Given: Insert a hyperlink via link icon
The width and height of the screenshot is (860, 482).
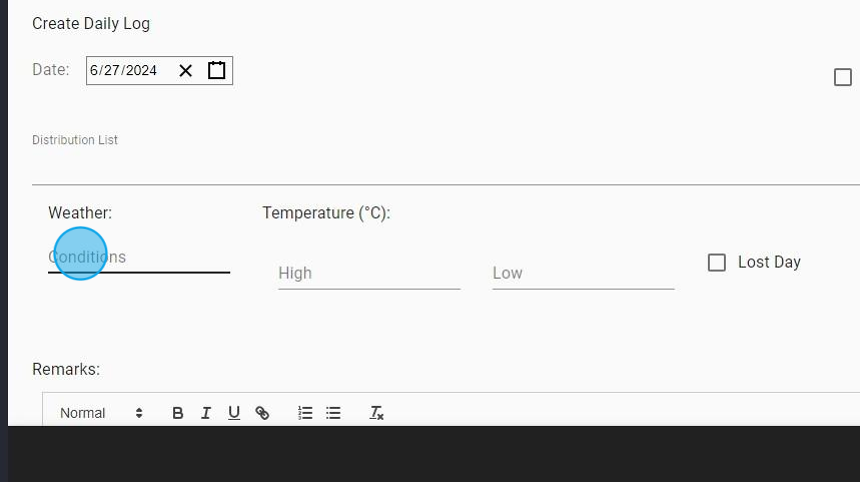Looking at the screenshot, I should click(x=262, y=413).
